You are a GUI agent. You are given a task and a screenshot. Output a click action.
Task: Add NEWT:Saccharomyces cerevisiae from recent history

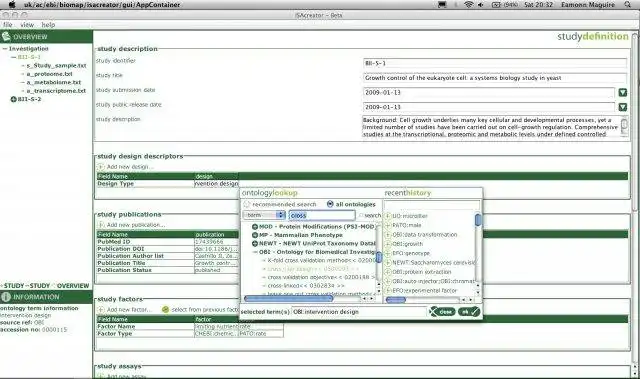[x=388, y=263]
